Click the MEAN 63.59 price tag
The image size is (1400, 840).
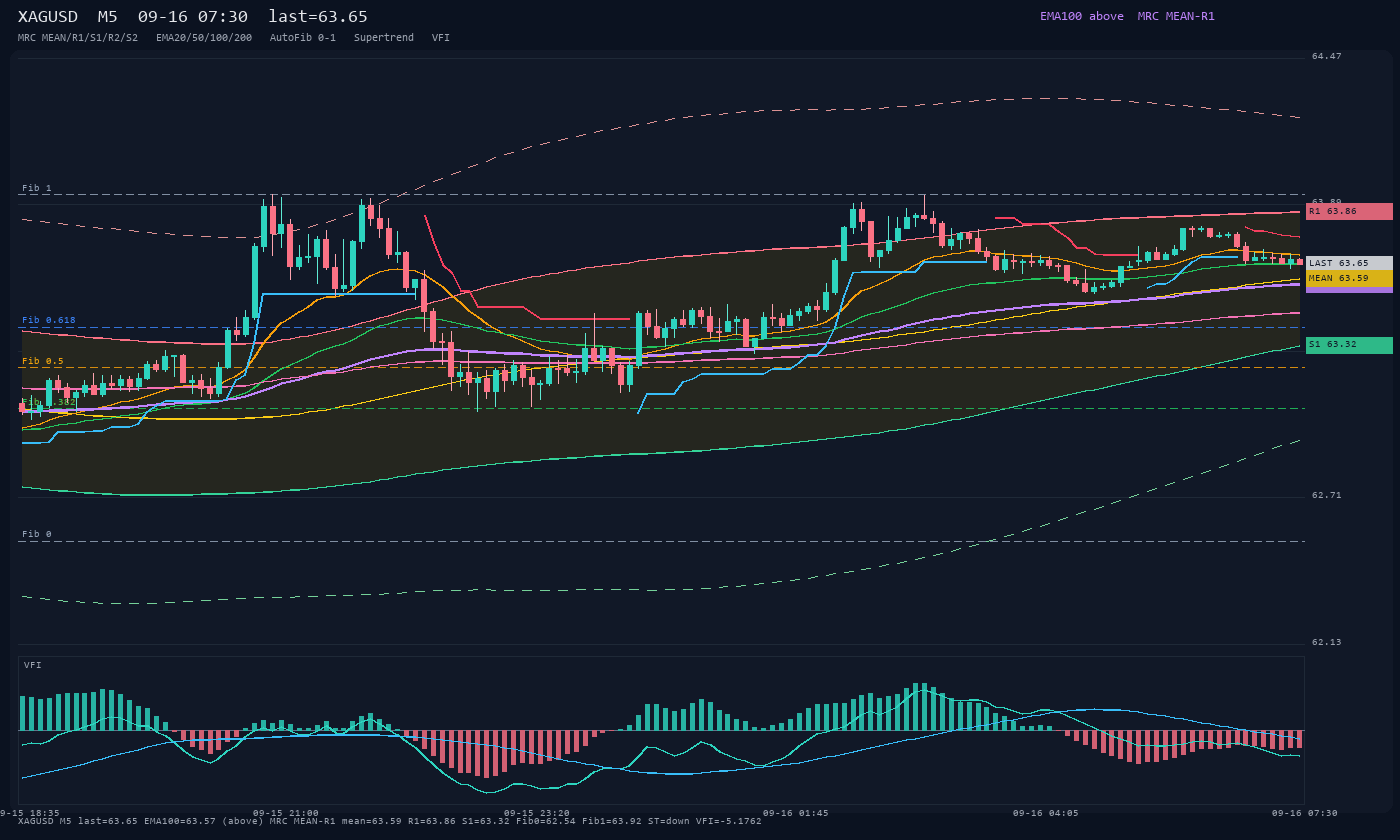click(1349, 278)
